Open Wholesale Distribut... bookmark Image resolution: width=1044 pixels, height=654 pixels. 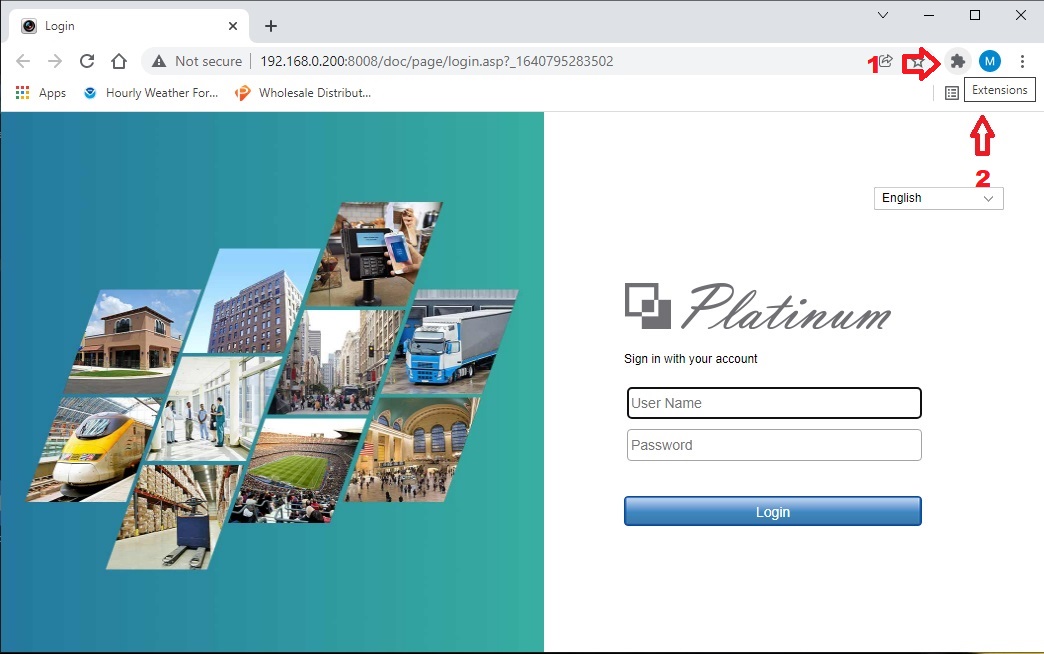tap(302, 93)
